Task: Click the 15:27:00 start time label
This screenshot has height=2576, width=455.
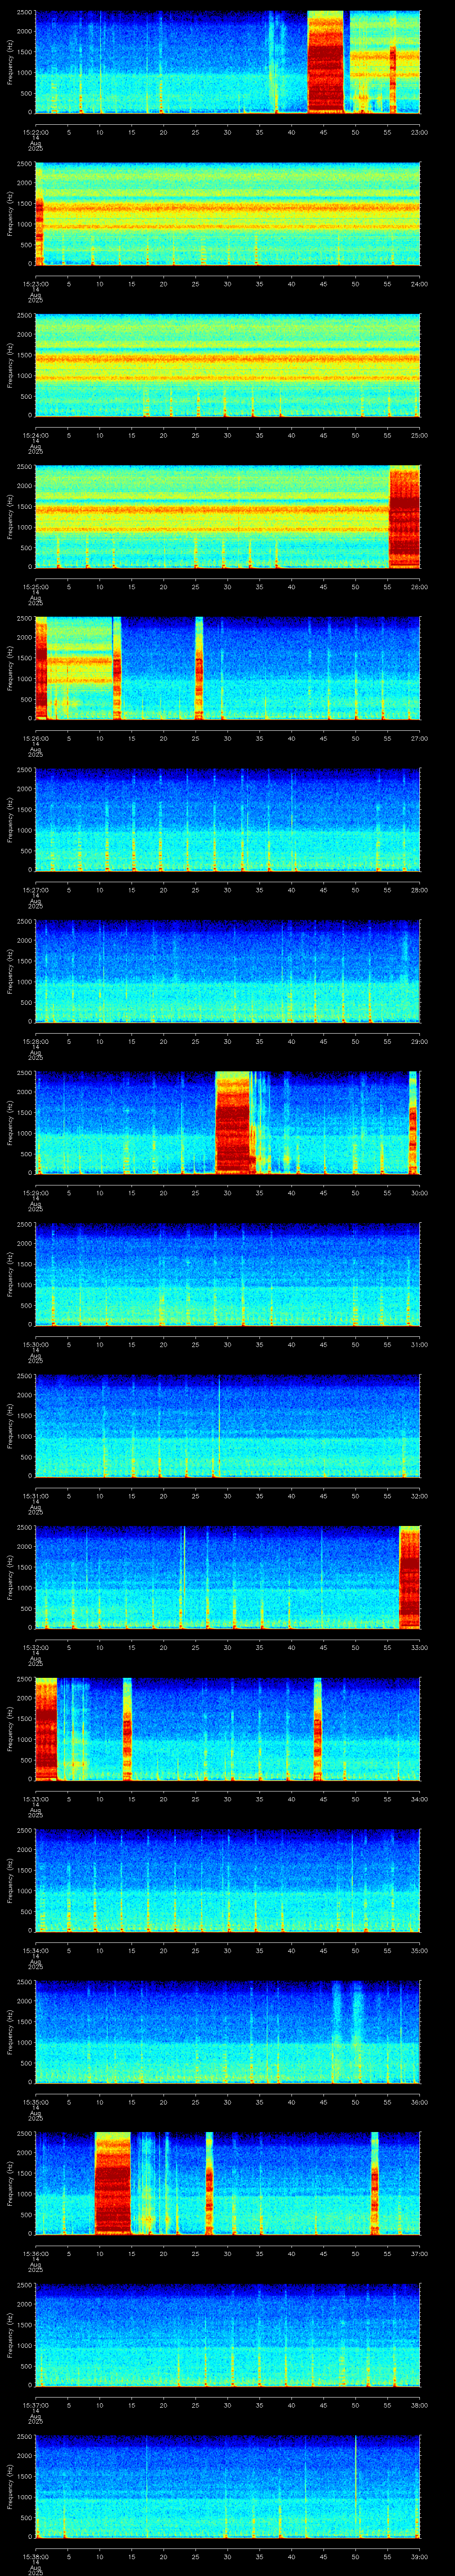Action: (35, 890)
